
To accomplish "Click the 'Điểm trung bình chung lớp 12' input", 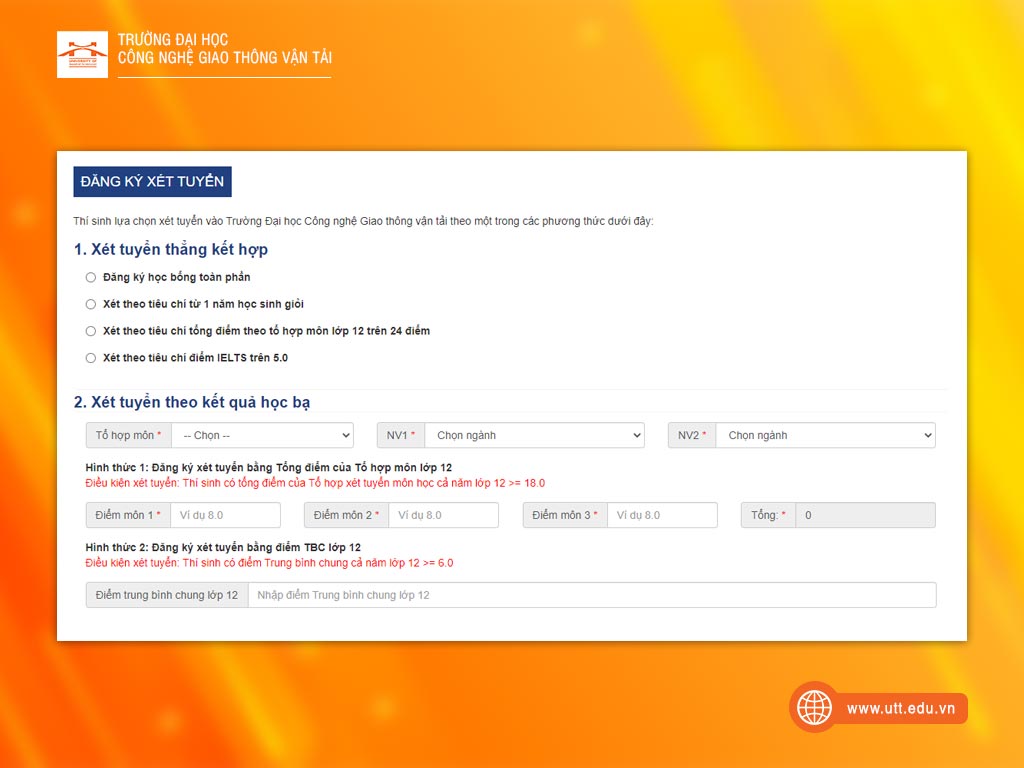I will click(591, 595).
